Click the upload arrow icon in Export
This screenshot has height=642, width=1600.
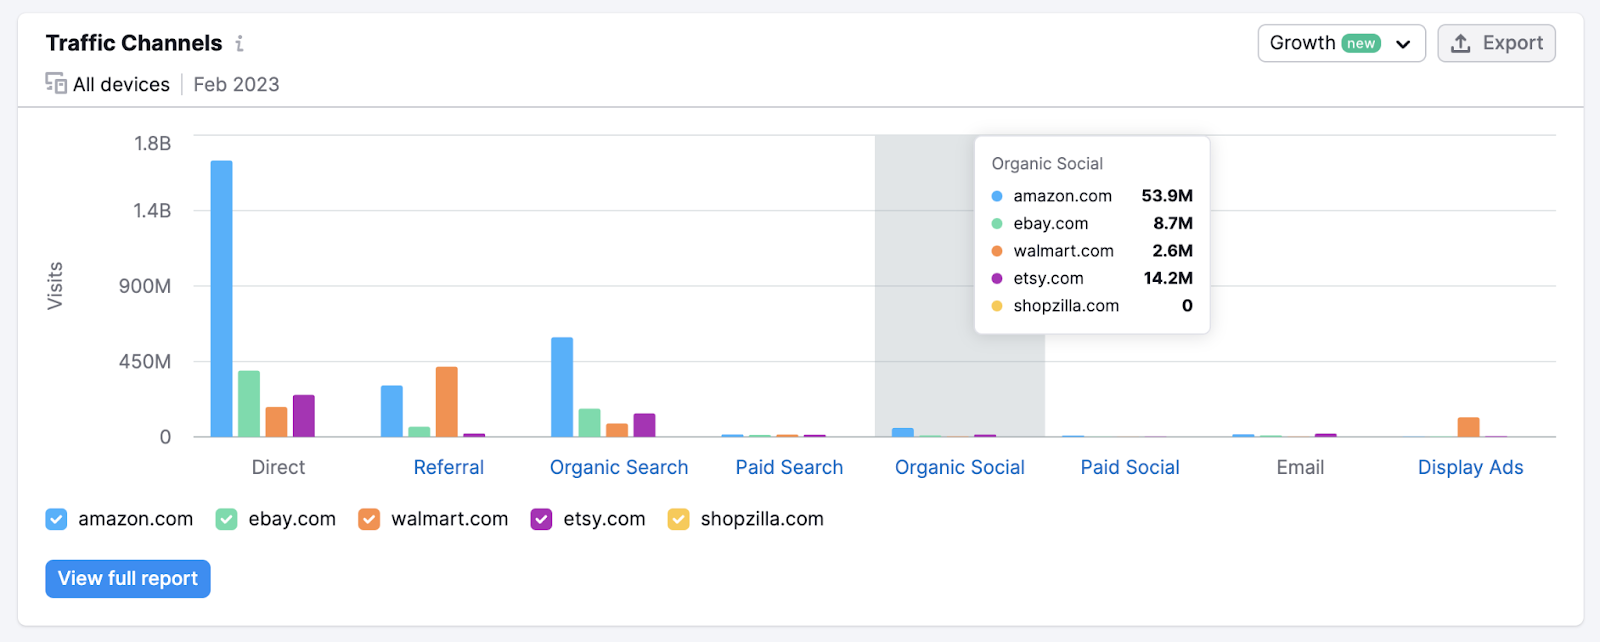pyautogui.click(x=1461, y=43)
